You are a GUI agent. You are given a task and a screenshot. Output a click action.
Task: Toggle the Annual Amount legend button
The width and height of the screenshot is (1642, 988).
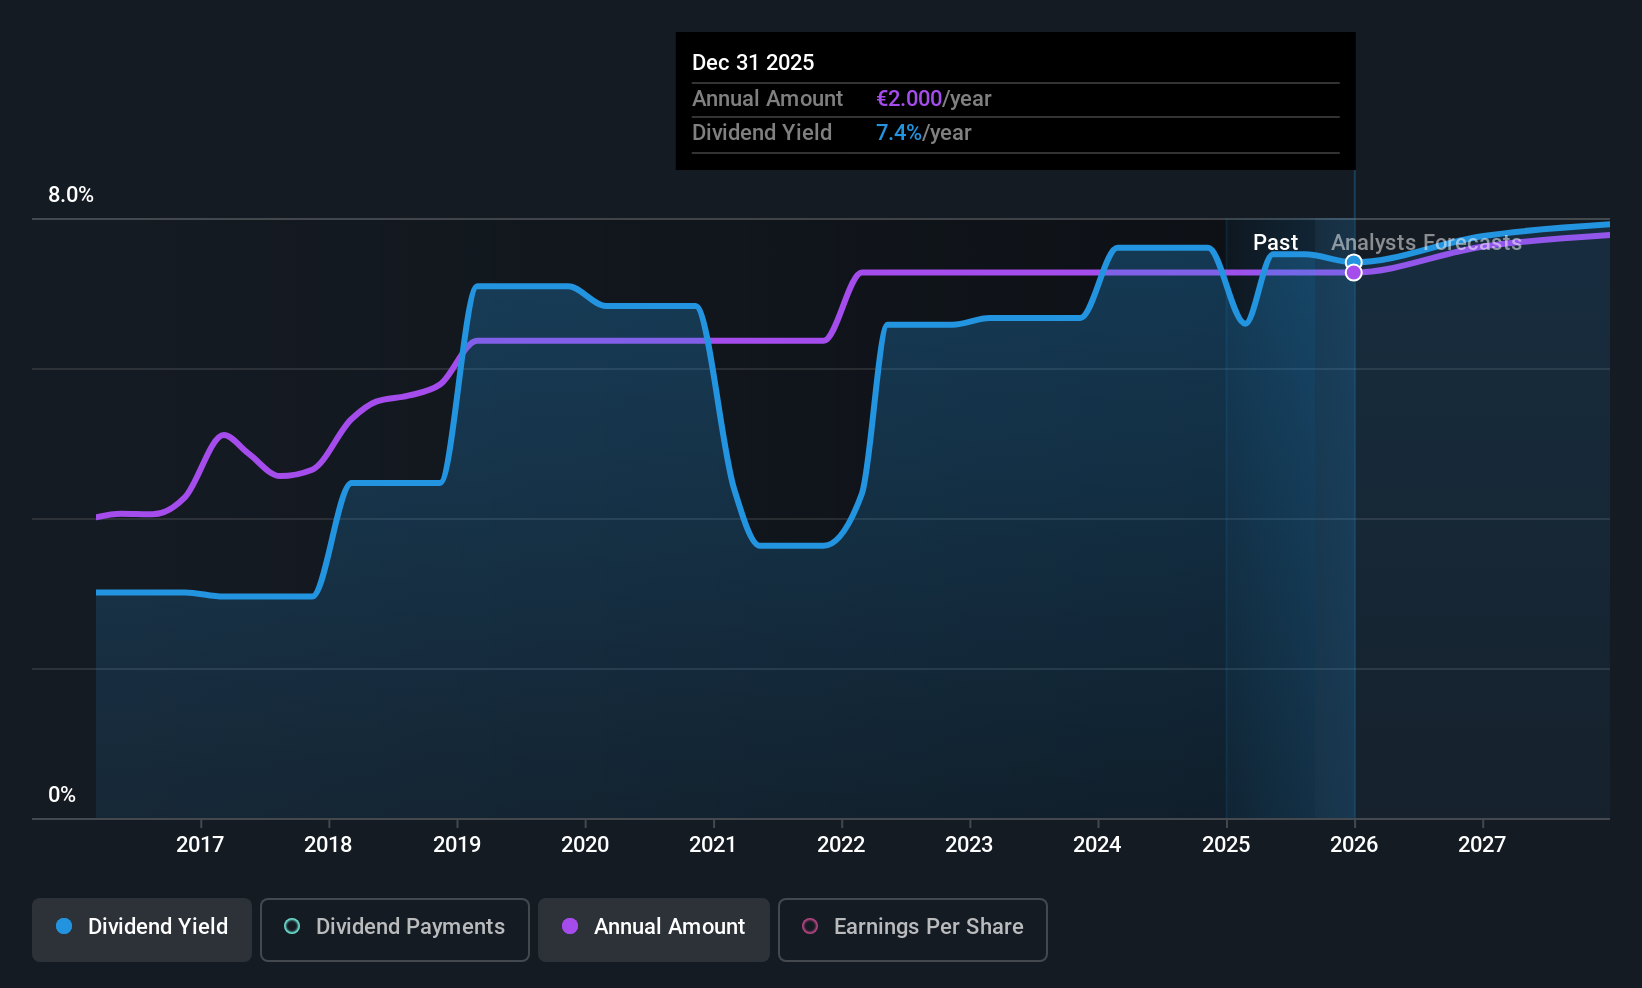(654, 929)
